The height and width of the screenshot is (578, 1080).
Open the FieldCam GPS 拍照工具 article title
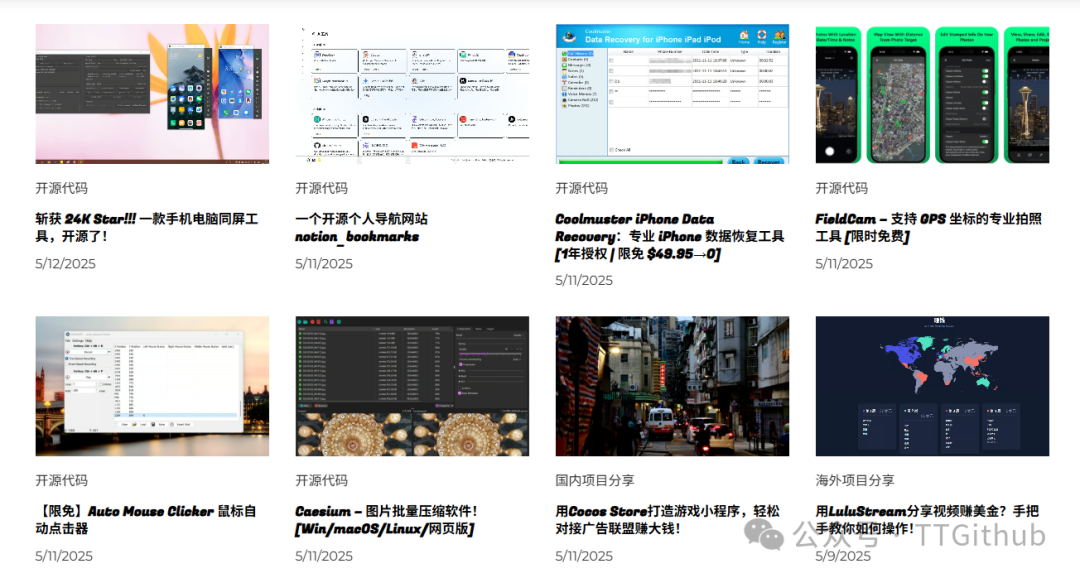tap(928, 227)
